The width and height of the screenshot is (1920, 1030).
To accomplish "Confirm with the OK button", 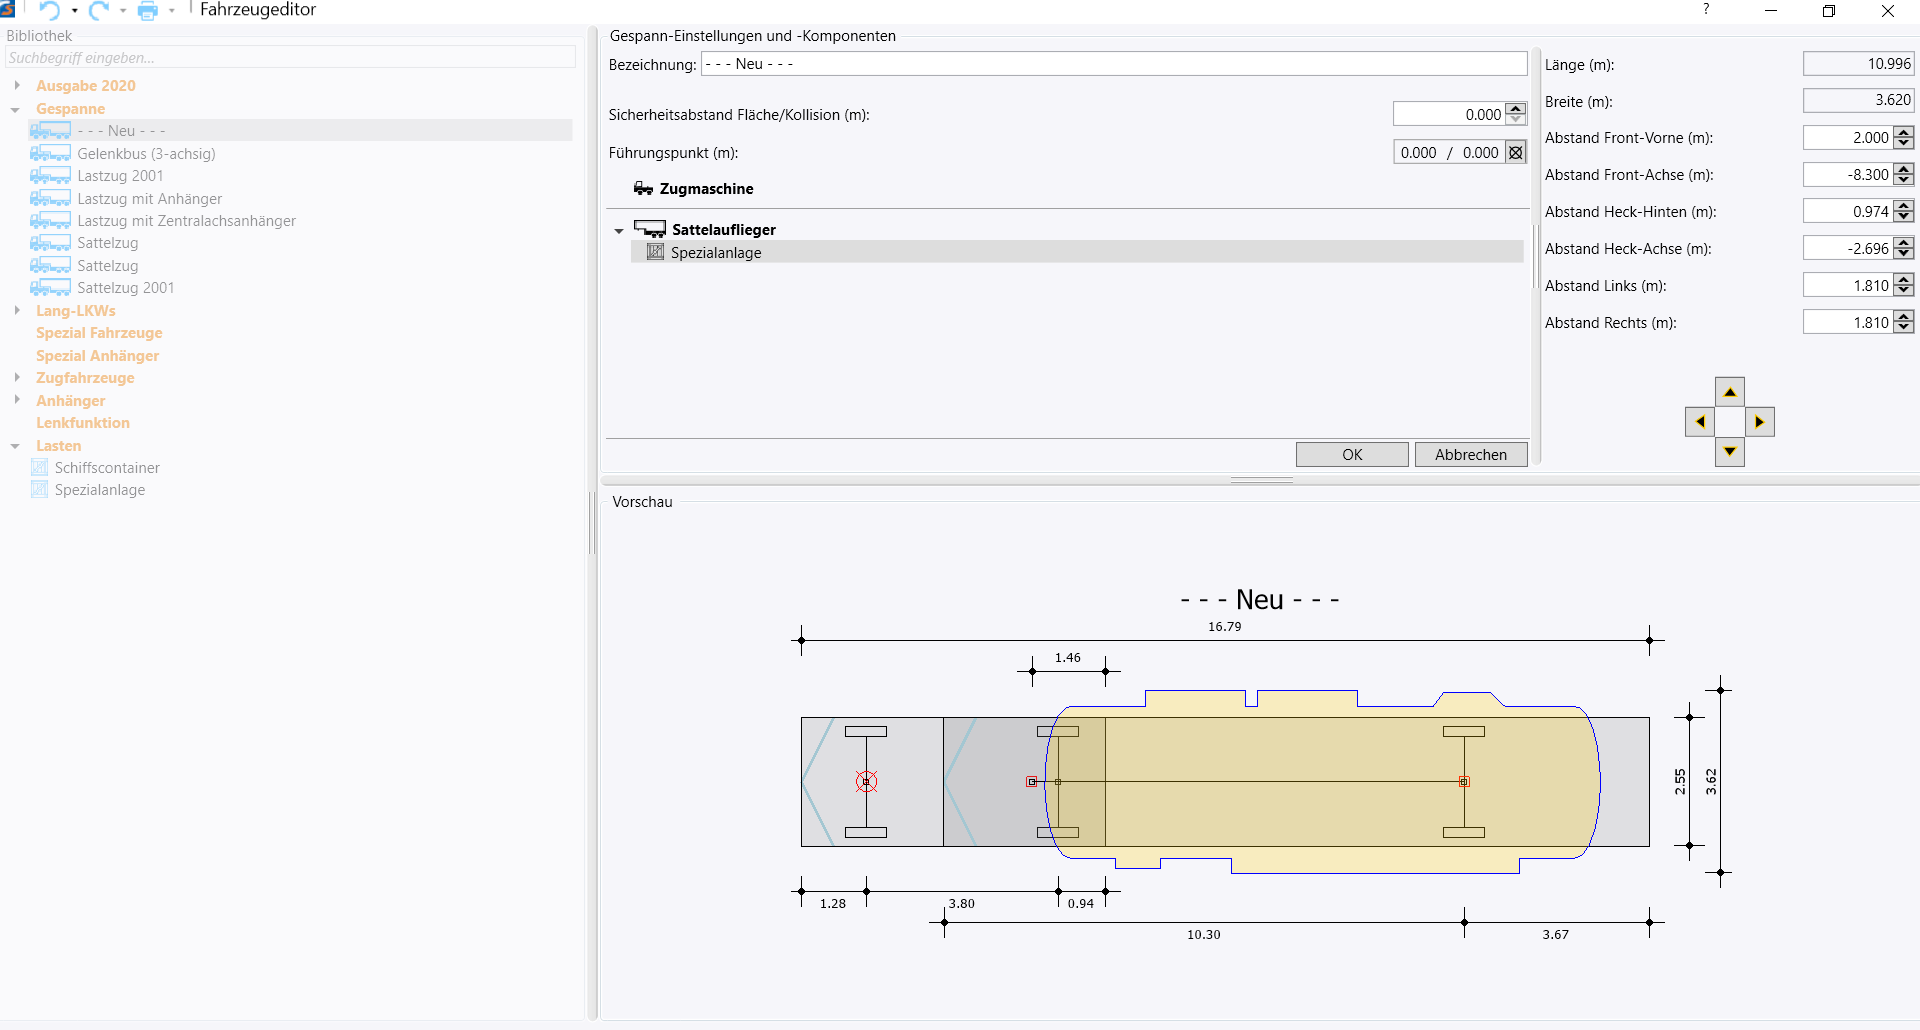I will point(1352,454).
